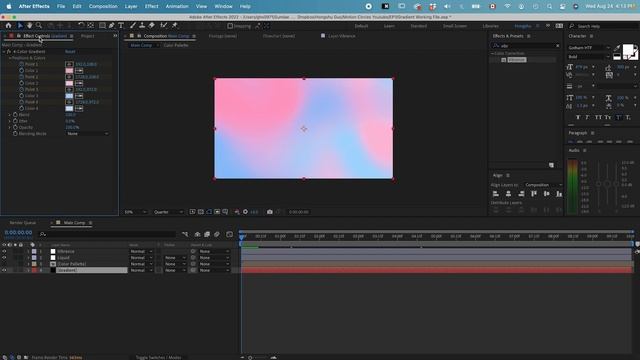Click the timeline graph editor icon
This screenshot has height=360, width=640.
pos(229,234)
